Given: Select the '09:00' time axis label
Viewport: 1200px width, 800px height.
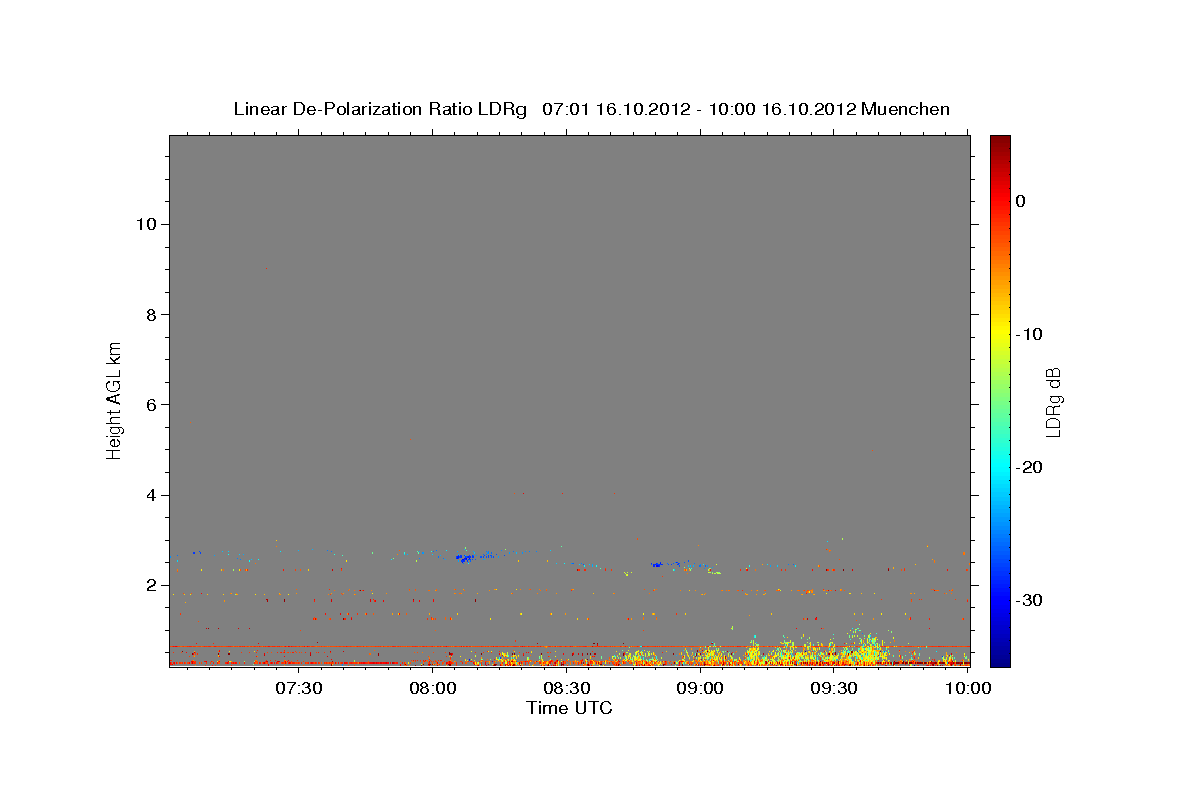Looking at the screenshot, I should (x=700, y=688).
